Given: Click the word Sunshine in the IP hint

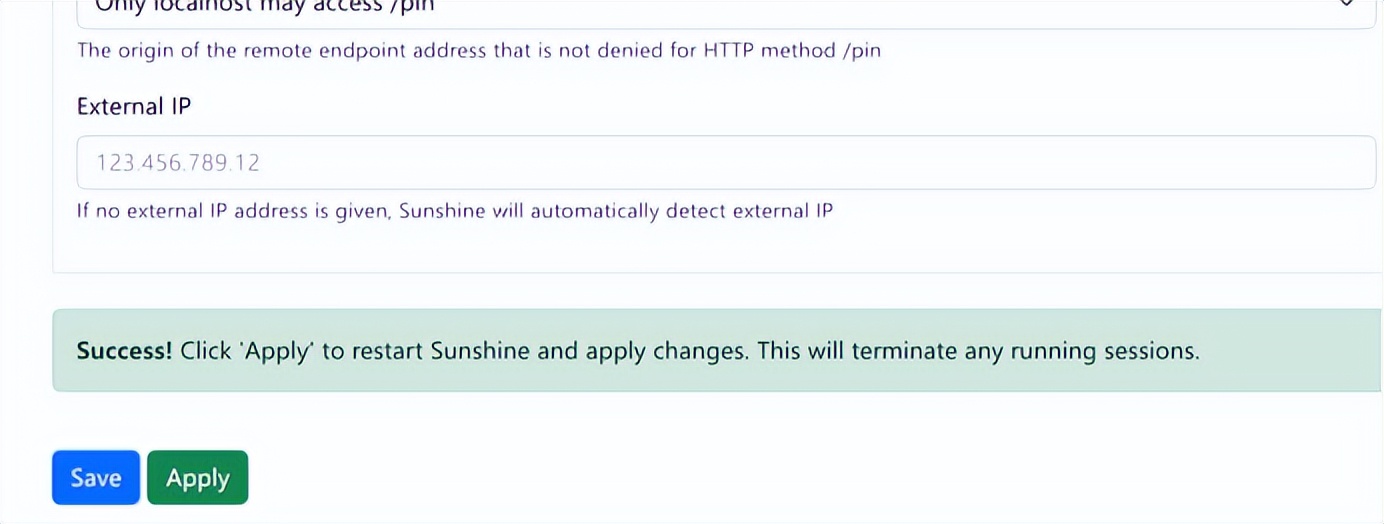Looking at the screenshot, I should coord(442,211).
